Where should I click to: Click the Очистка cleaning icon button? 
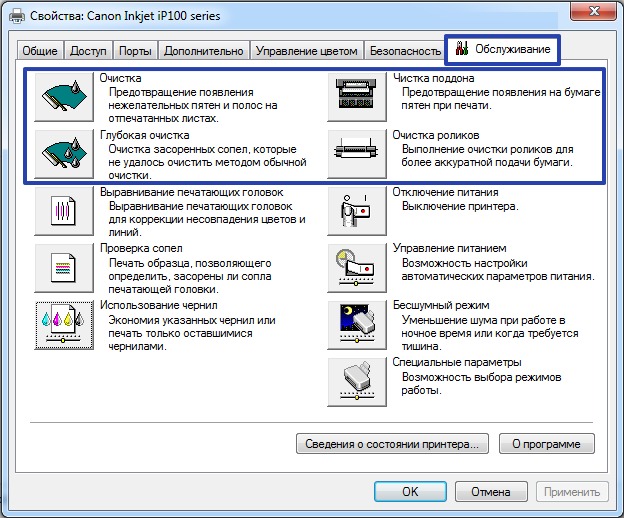[64, 97]
